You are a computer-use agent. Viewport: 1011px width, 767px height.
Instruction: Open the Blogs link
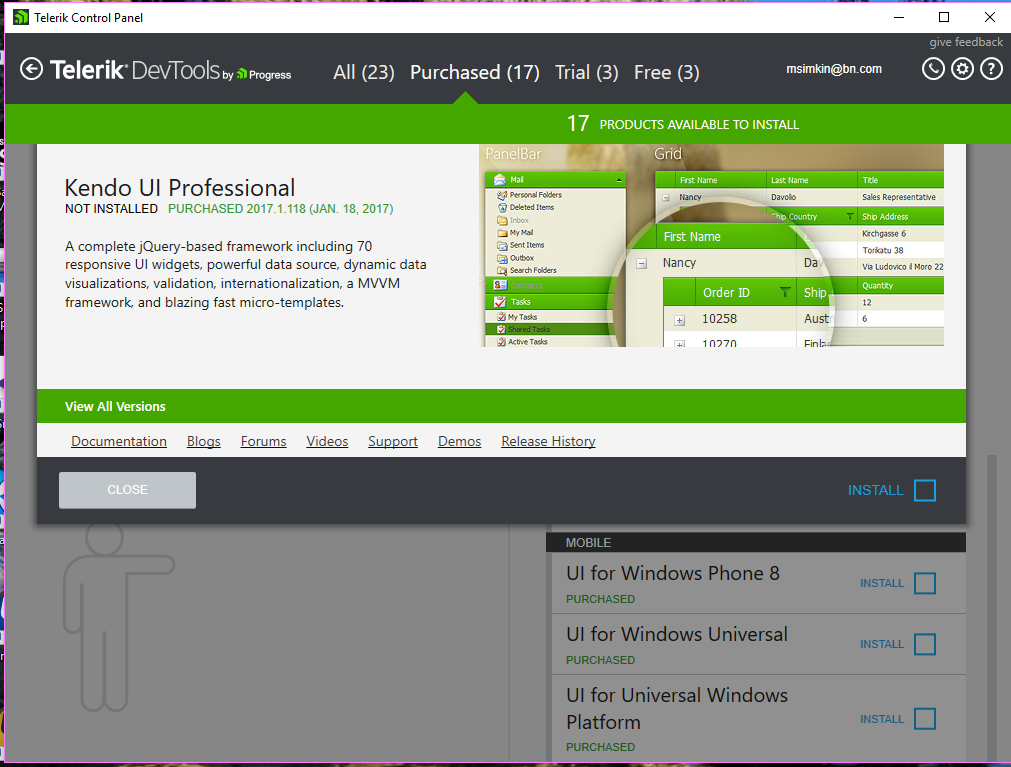(x=204, y=442)
